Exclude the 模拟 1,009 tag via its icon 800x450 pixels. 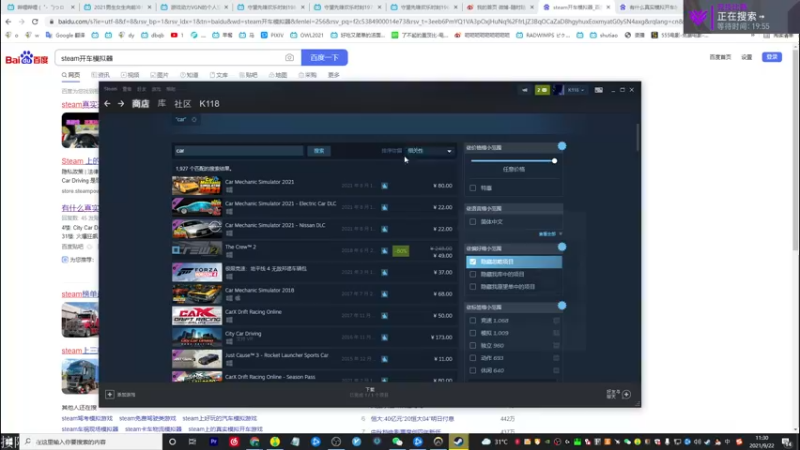click(556, 333)
